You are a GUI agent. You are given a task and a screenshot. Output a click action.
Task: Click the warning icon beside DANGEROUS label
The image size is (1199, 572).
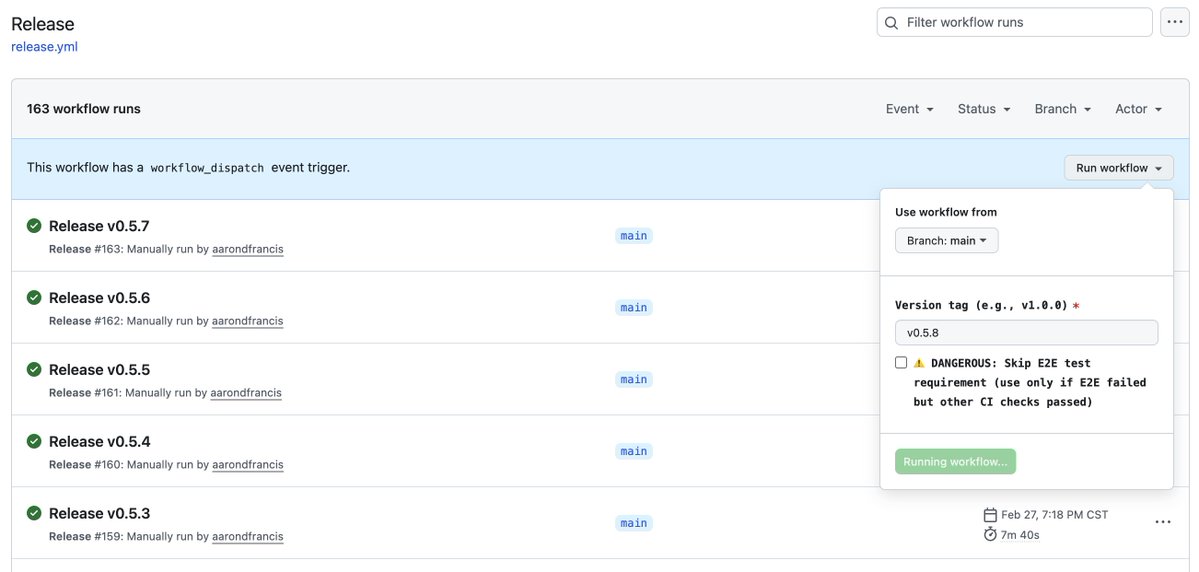point(919,363)
